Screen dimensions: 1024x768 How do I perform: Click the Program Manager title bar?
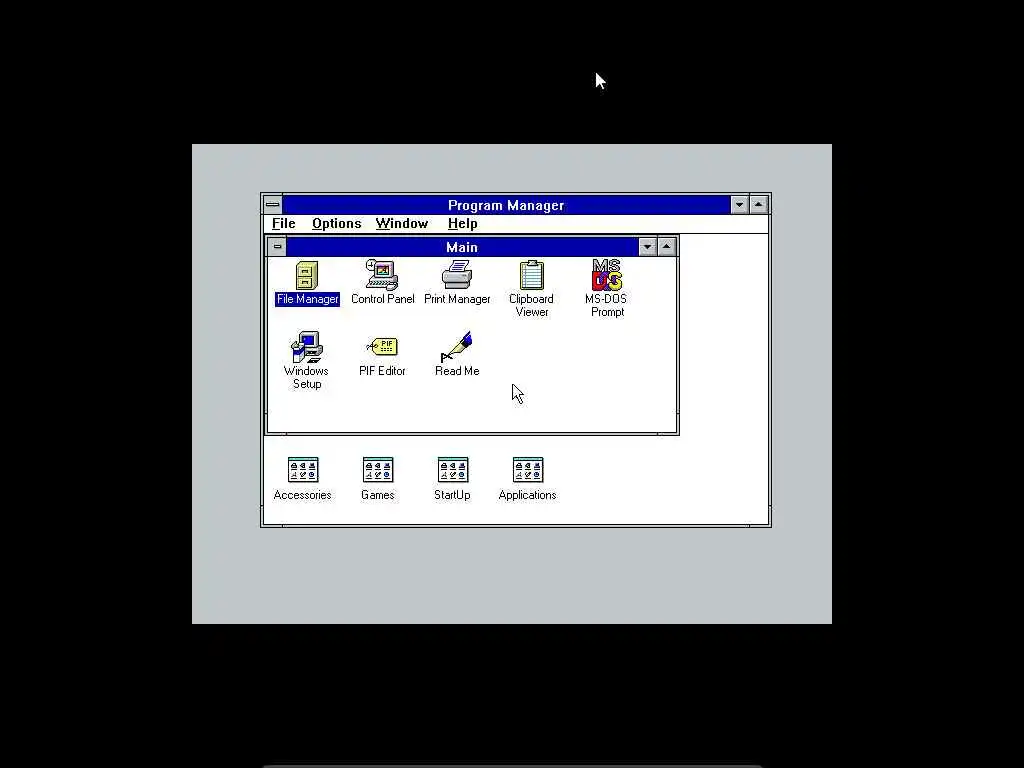tap(506, 205)
